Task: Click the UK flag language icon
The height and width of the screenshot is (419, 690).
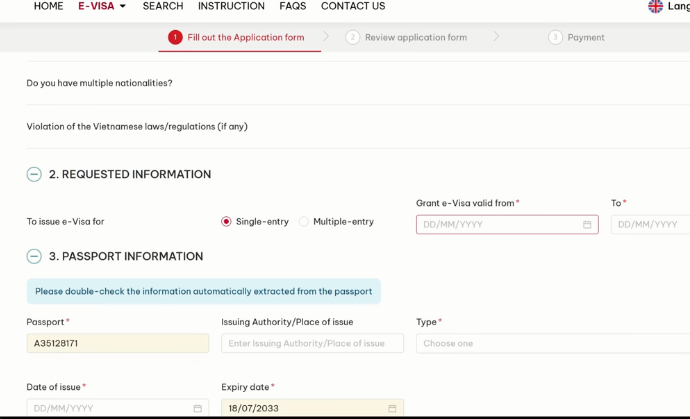Action: [655, 6]
